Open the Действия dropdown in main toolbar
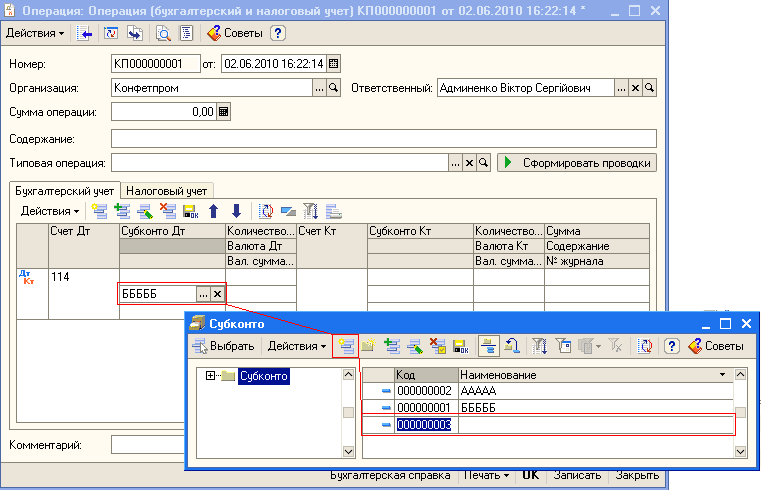The height and width of the screenshot is (490, 761). (x=35, y=33)
